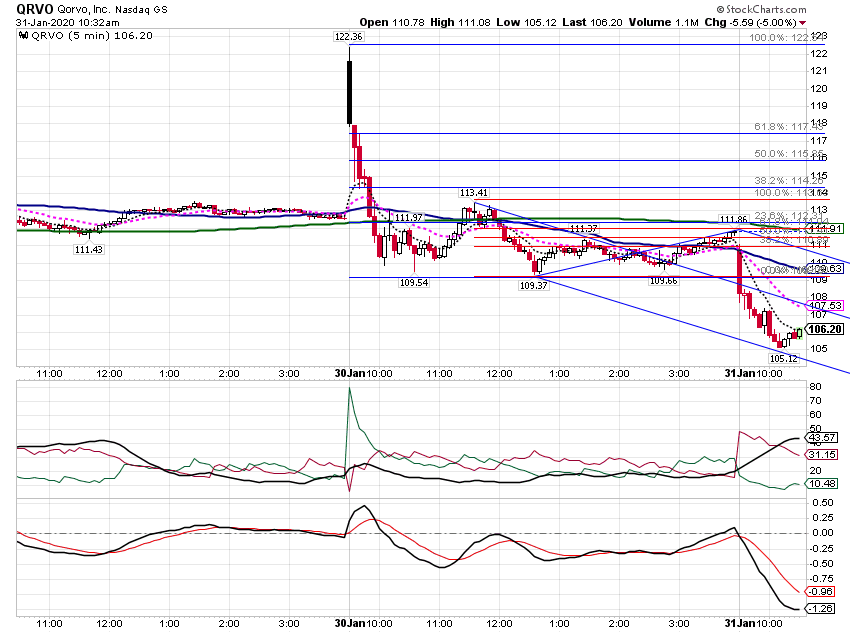Click the 50.0% Fibonacci label near 116
The width and height of the screenshot is (850, 633).
point(789,154)
